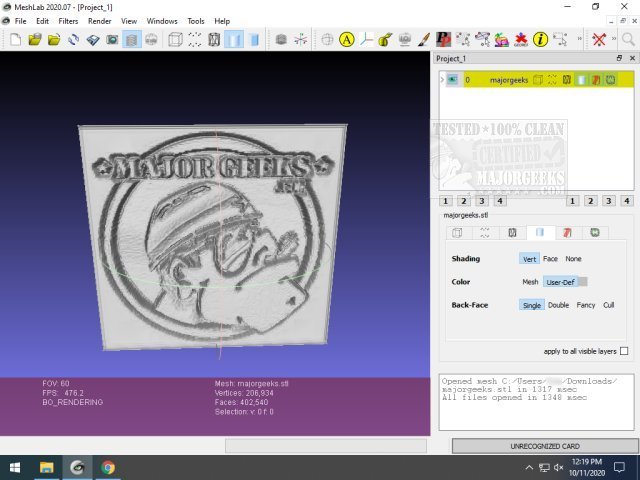Switch to the bounding box render tab

click(x=458, y=233)
